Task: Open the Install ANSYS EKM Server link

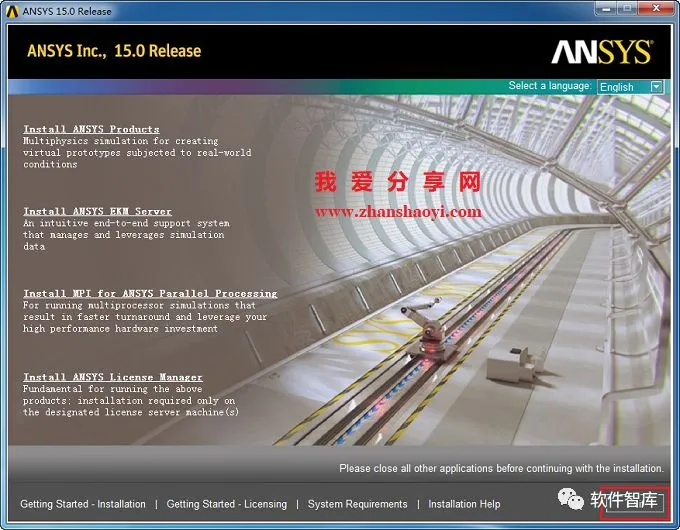Action: pos(97,211)
